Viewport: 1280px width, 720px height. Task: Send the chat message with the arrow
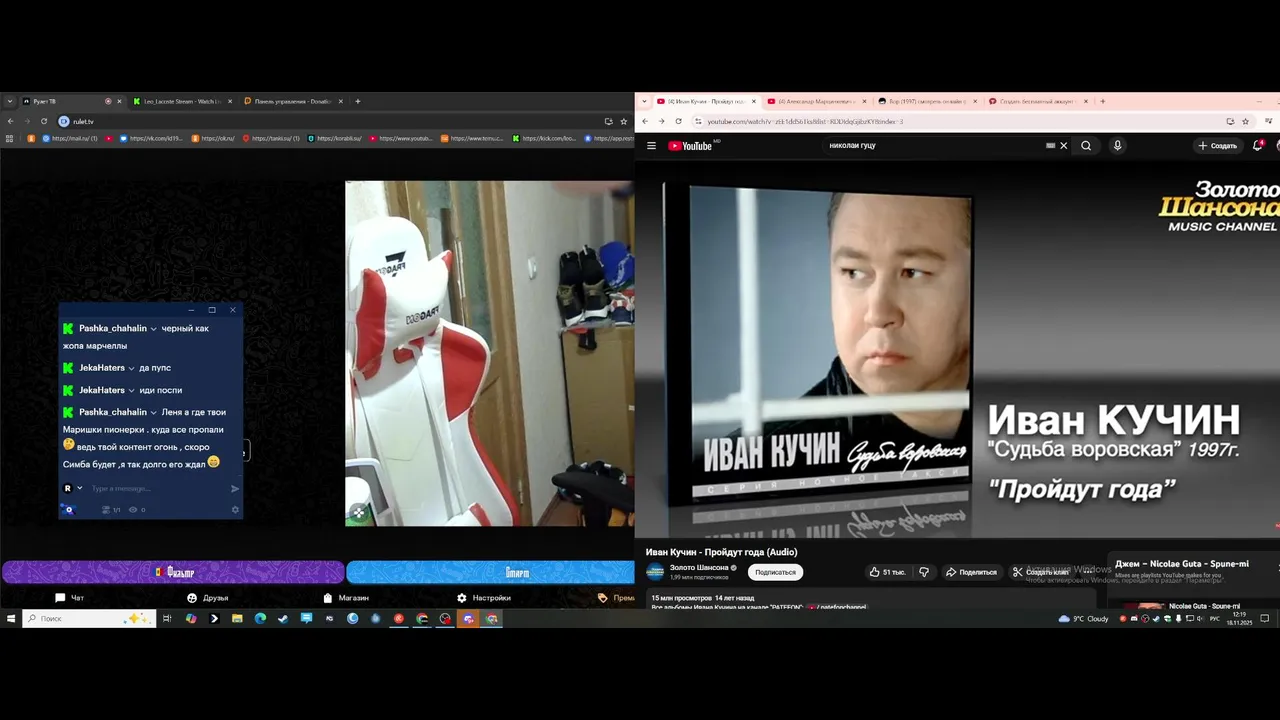tap(235, 489)
